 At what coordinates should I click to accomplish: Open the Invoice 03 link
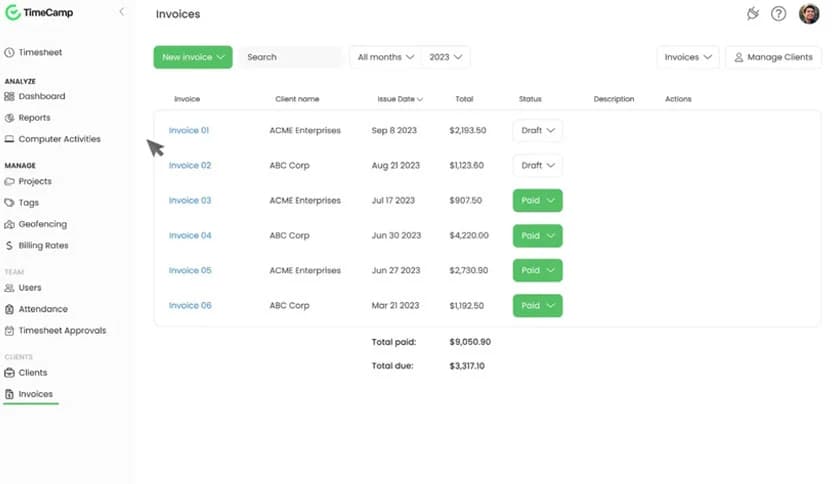click(190, 200)
